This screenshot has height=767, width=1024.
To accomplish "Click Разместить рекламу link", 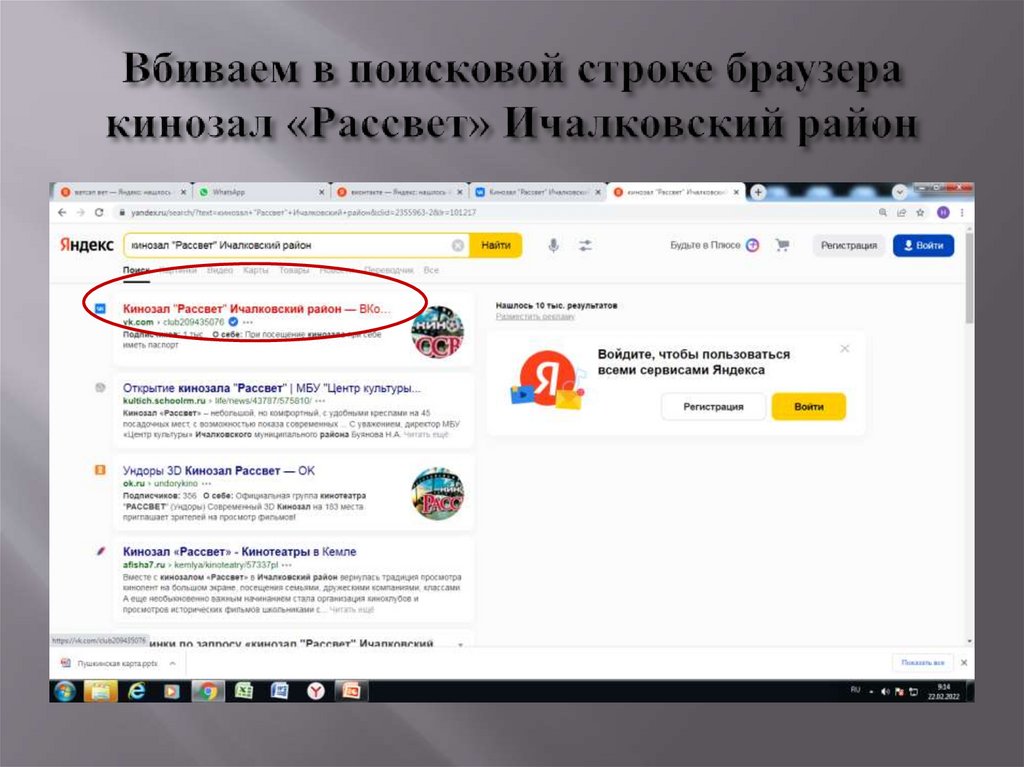I will [x=535, y=316].
